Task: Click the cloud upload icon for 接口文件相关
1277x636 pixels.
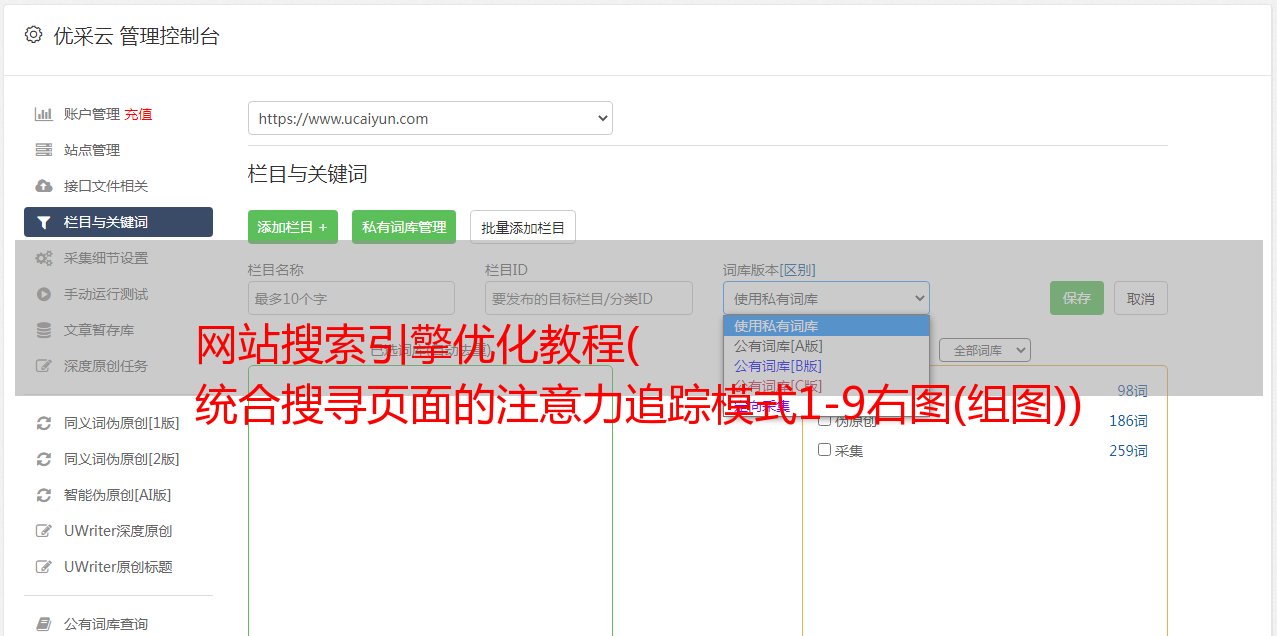Action: coord(44,186)
